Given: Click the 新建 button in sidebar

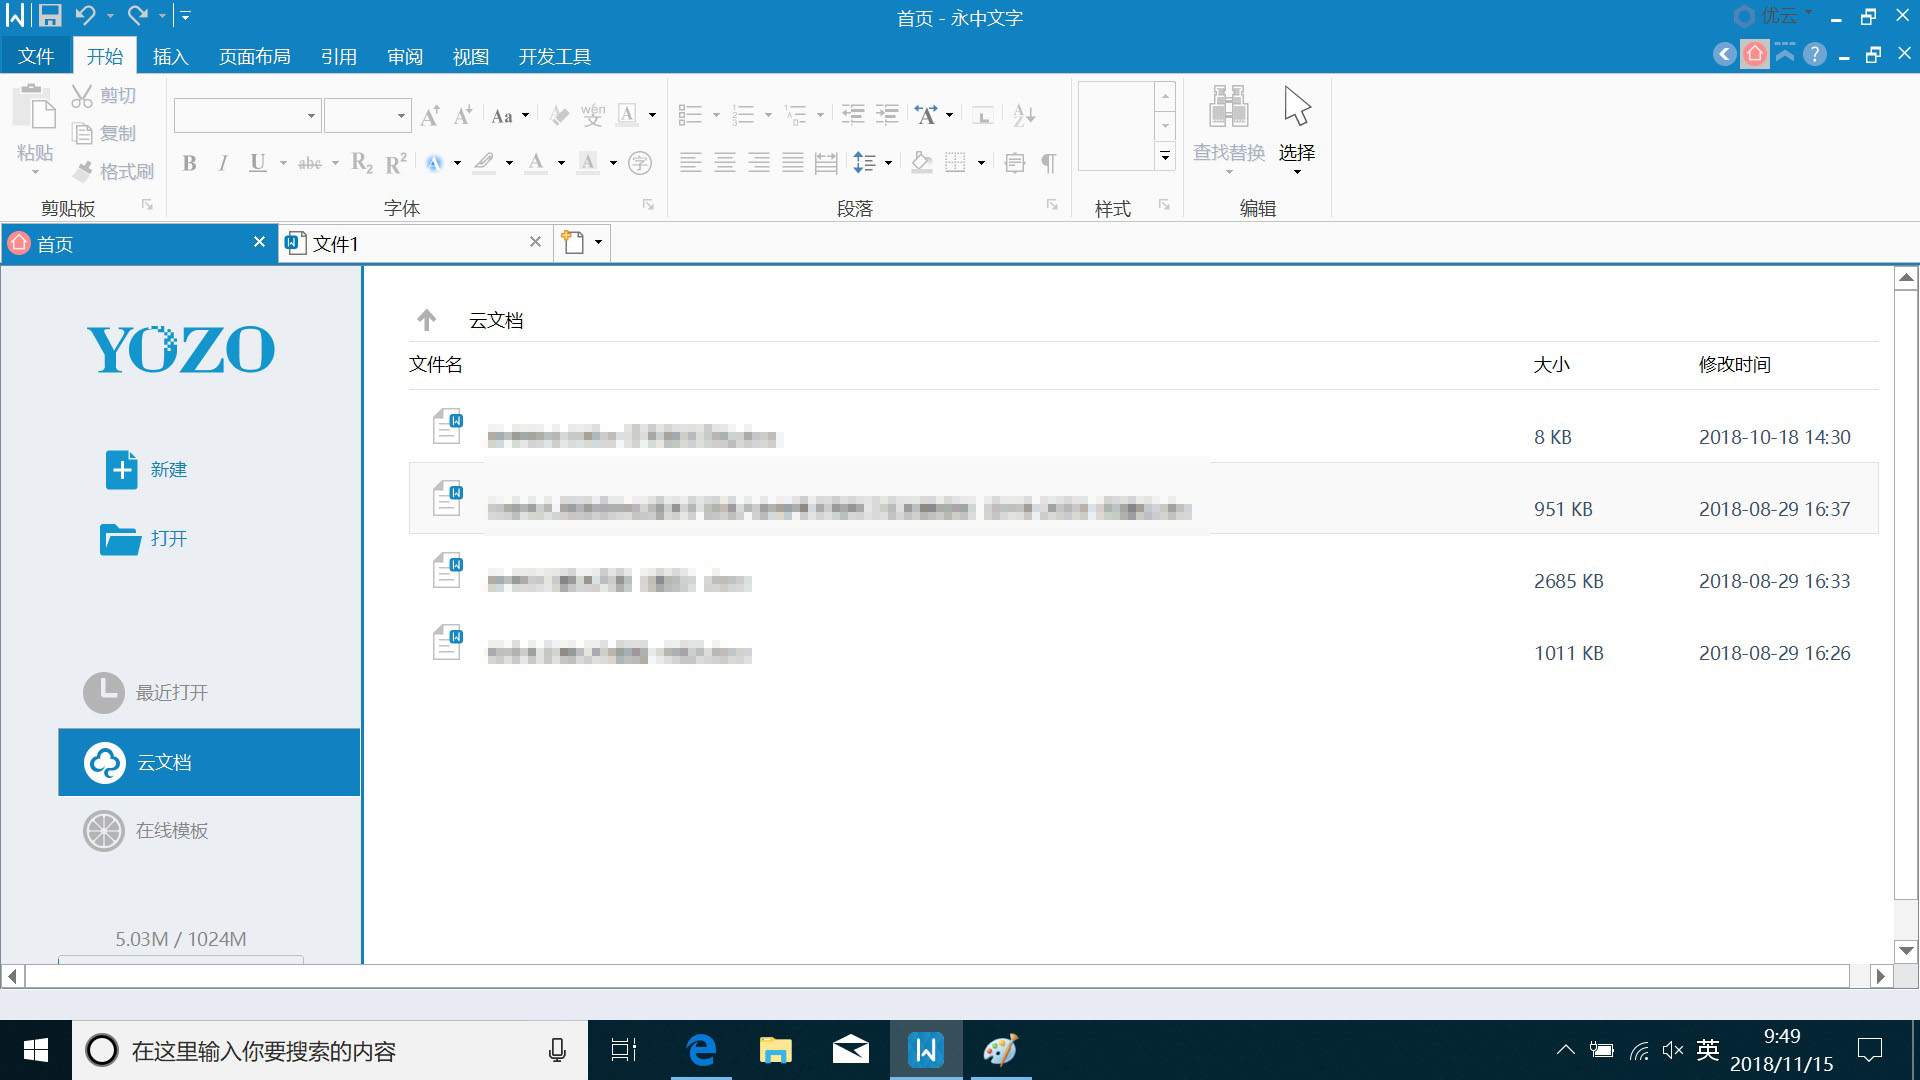Looking at the screenshot, I should point(146,469).
